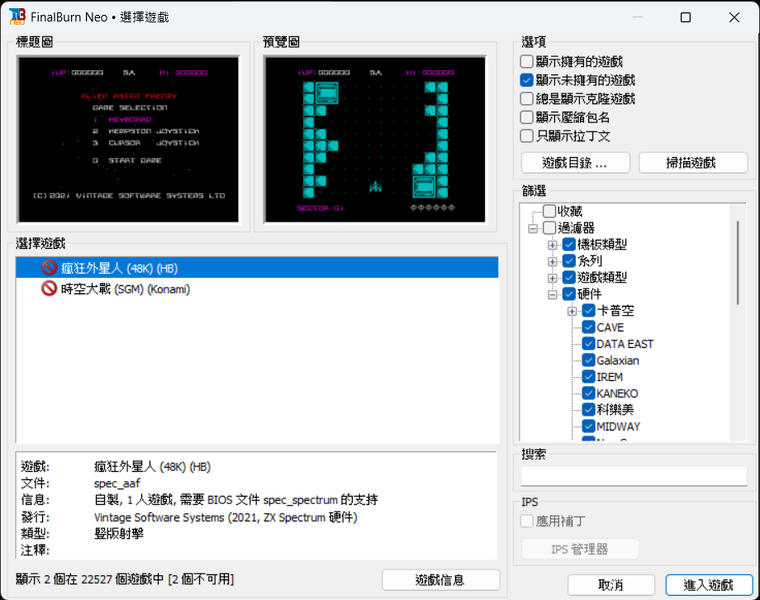Uncheck the 系列 filter checkbox
Screen dimensions: 760x600
pyautogui.click(x=569, y=261)
